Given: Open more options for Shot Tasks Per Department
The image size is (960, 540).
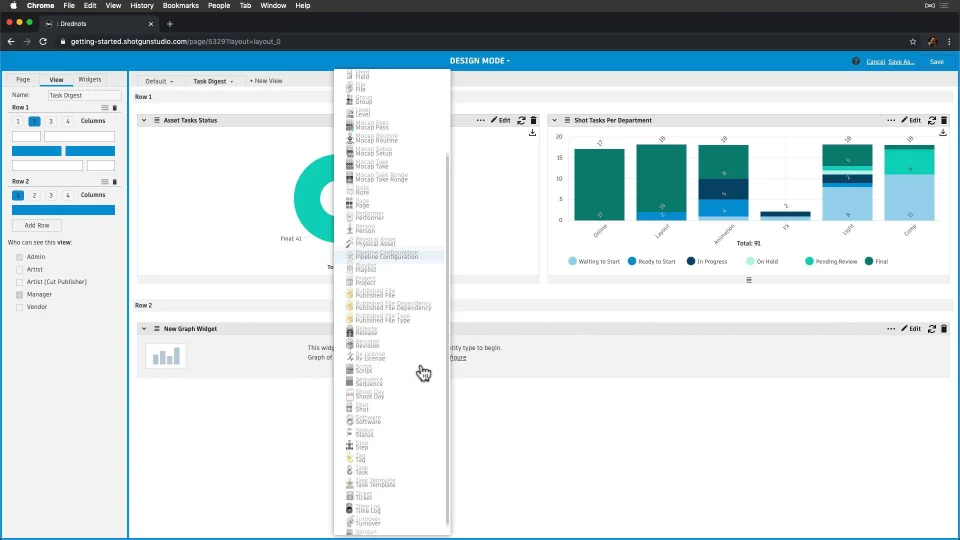Looking at the screenshot, I should [891, 121].
